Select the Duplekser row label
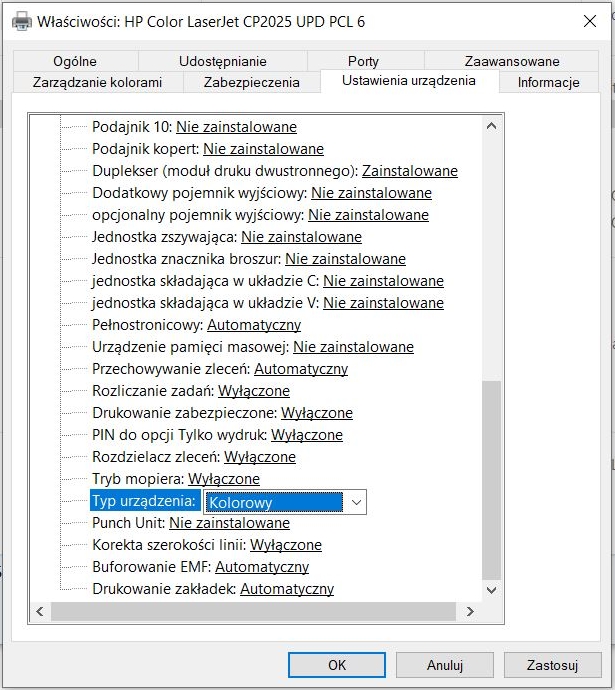The image size is (615, 690). 225,171
